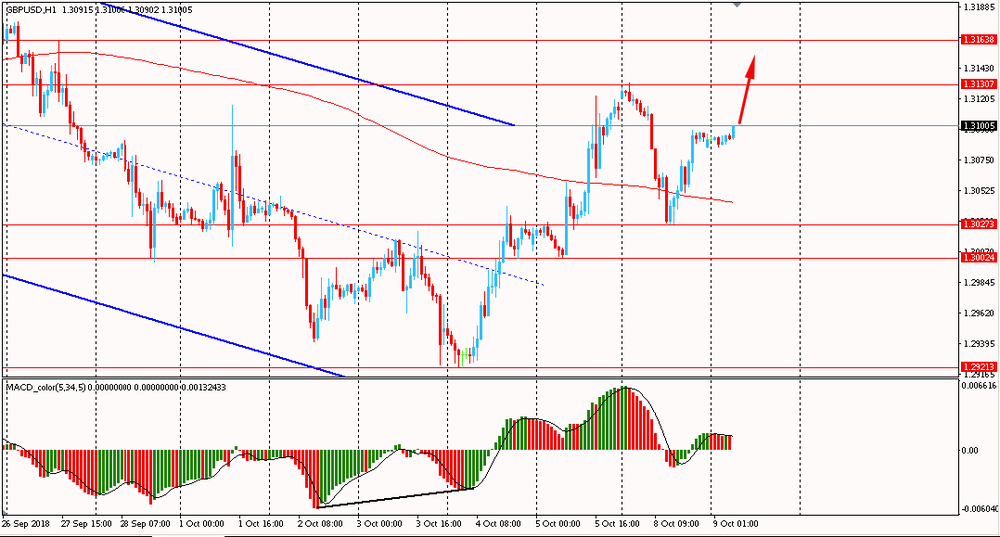The image size is (1000, 537).
Task: Click the 1.31885 price axis value
Action: click(x=980, y=8)
